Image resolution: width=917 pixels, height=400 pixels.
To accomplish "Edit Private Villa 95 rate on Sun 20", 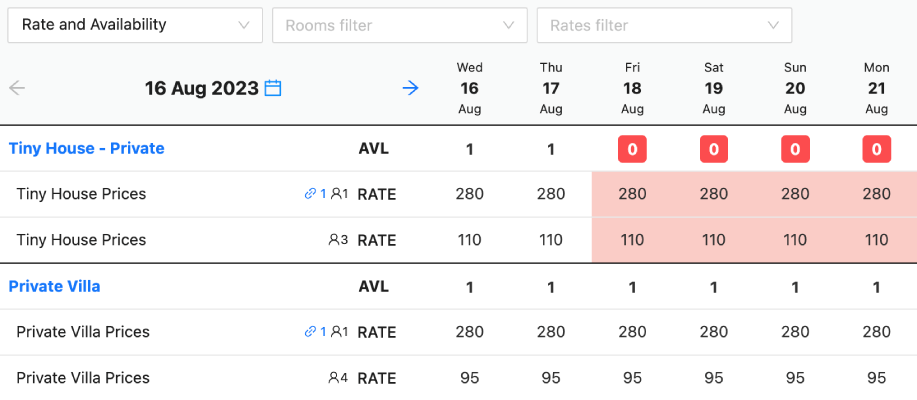I will 795,378.
